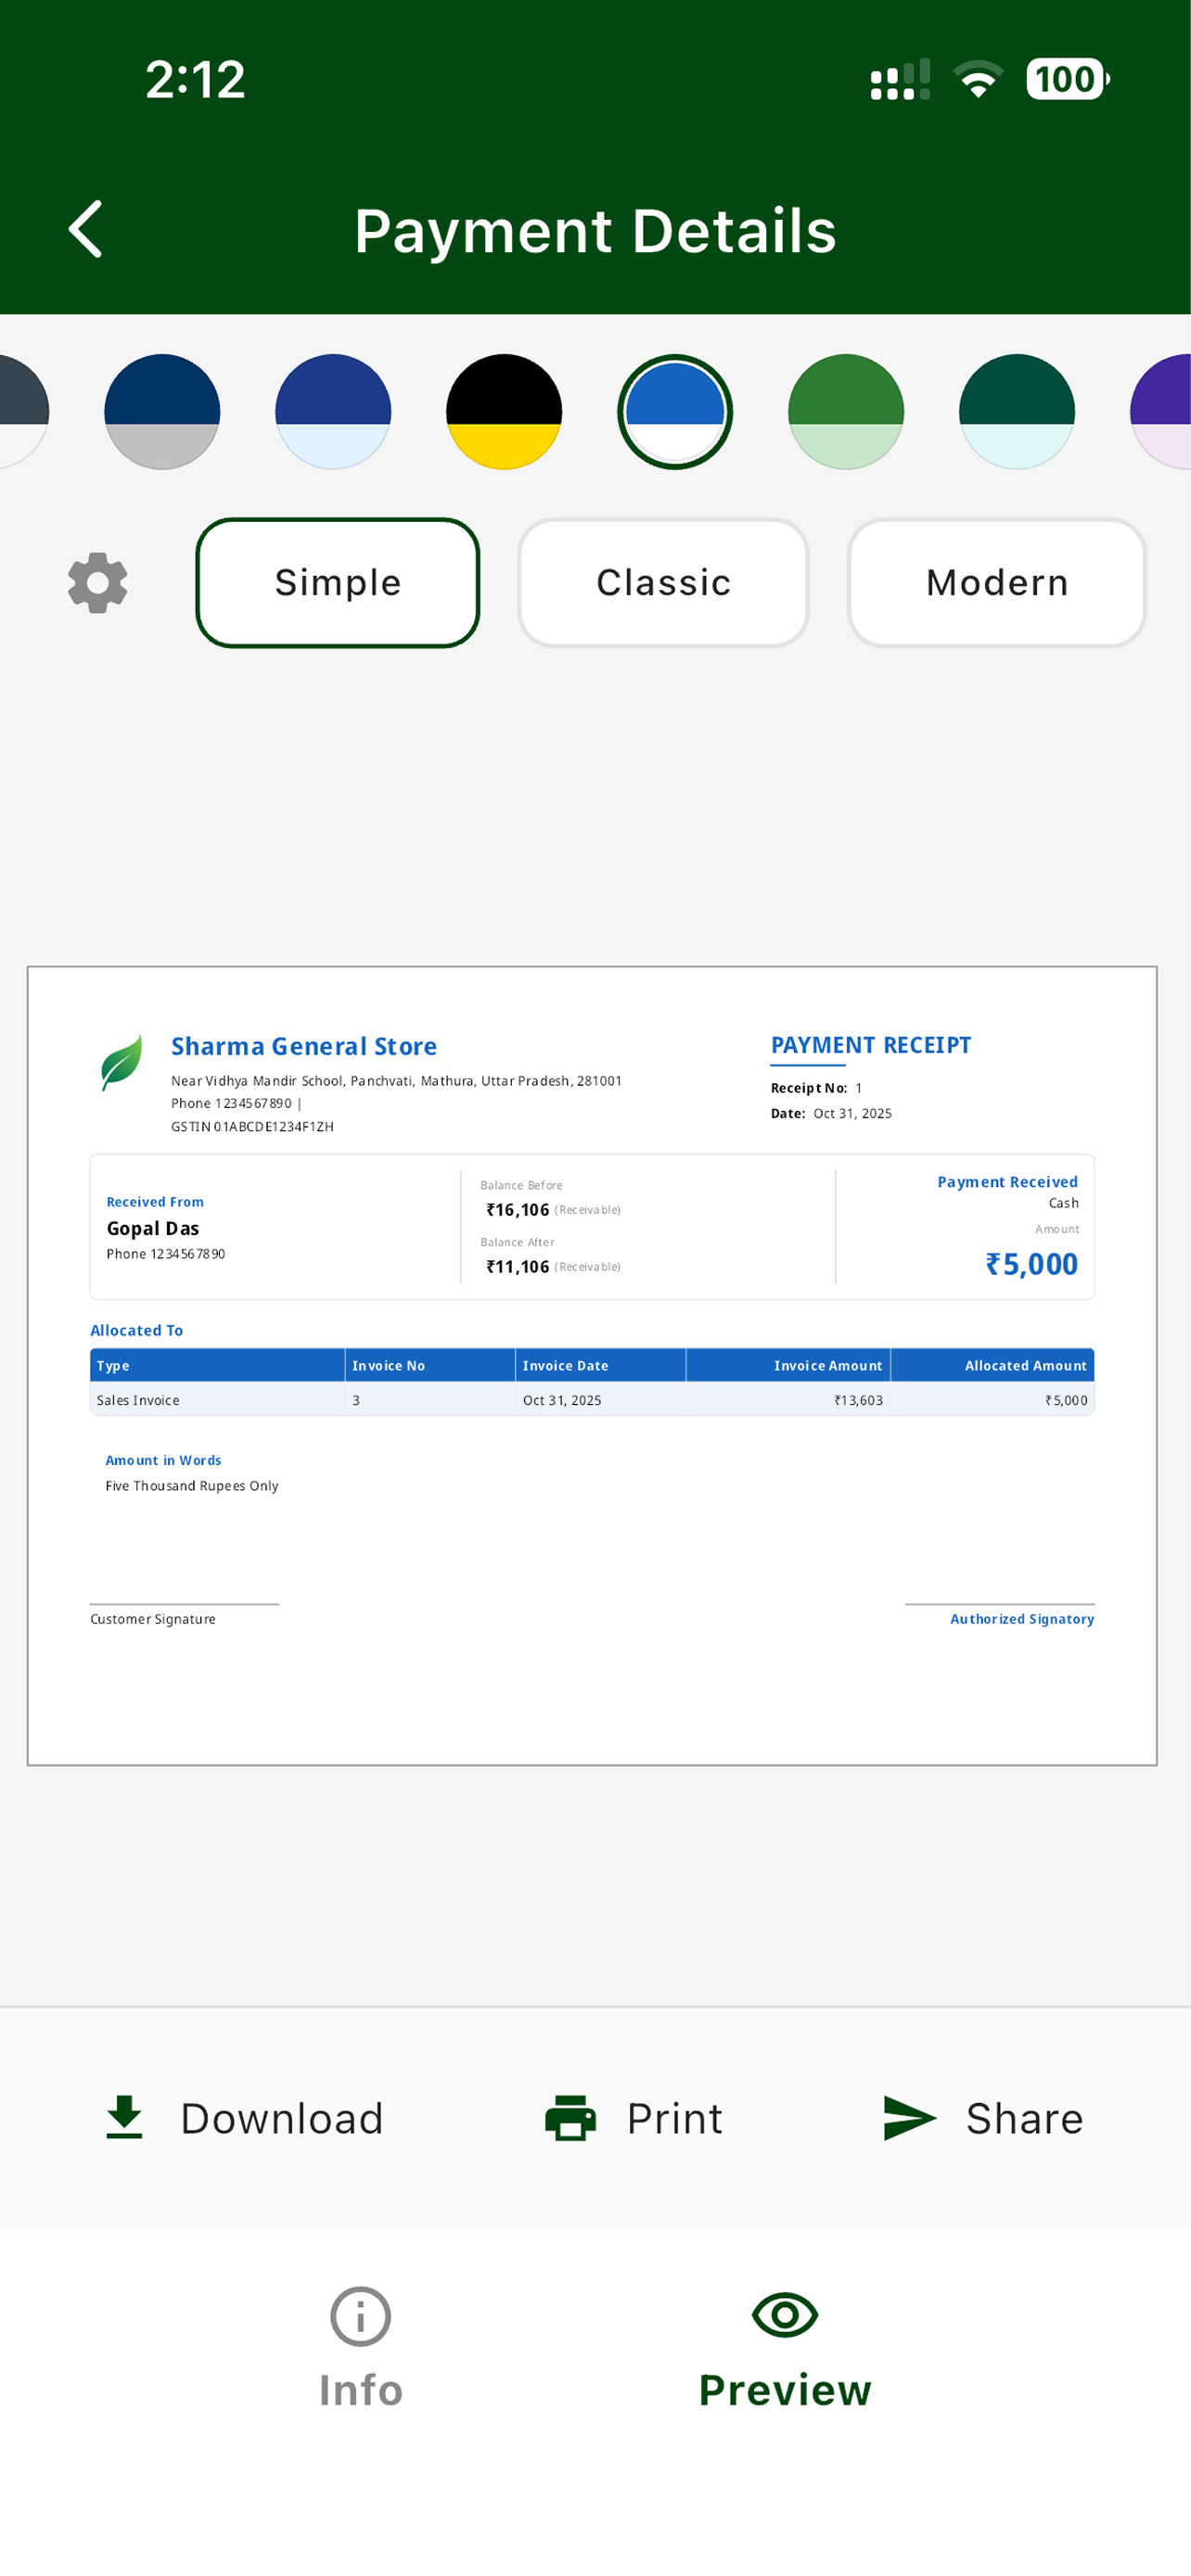The image size is (1191, 2576).
Task: Select the purple theme swatch at edge
Action: click(x=1162, y=412)
